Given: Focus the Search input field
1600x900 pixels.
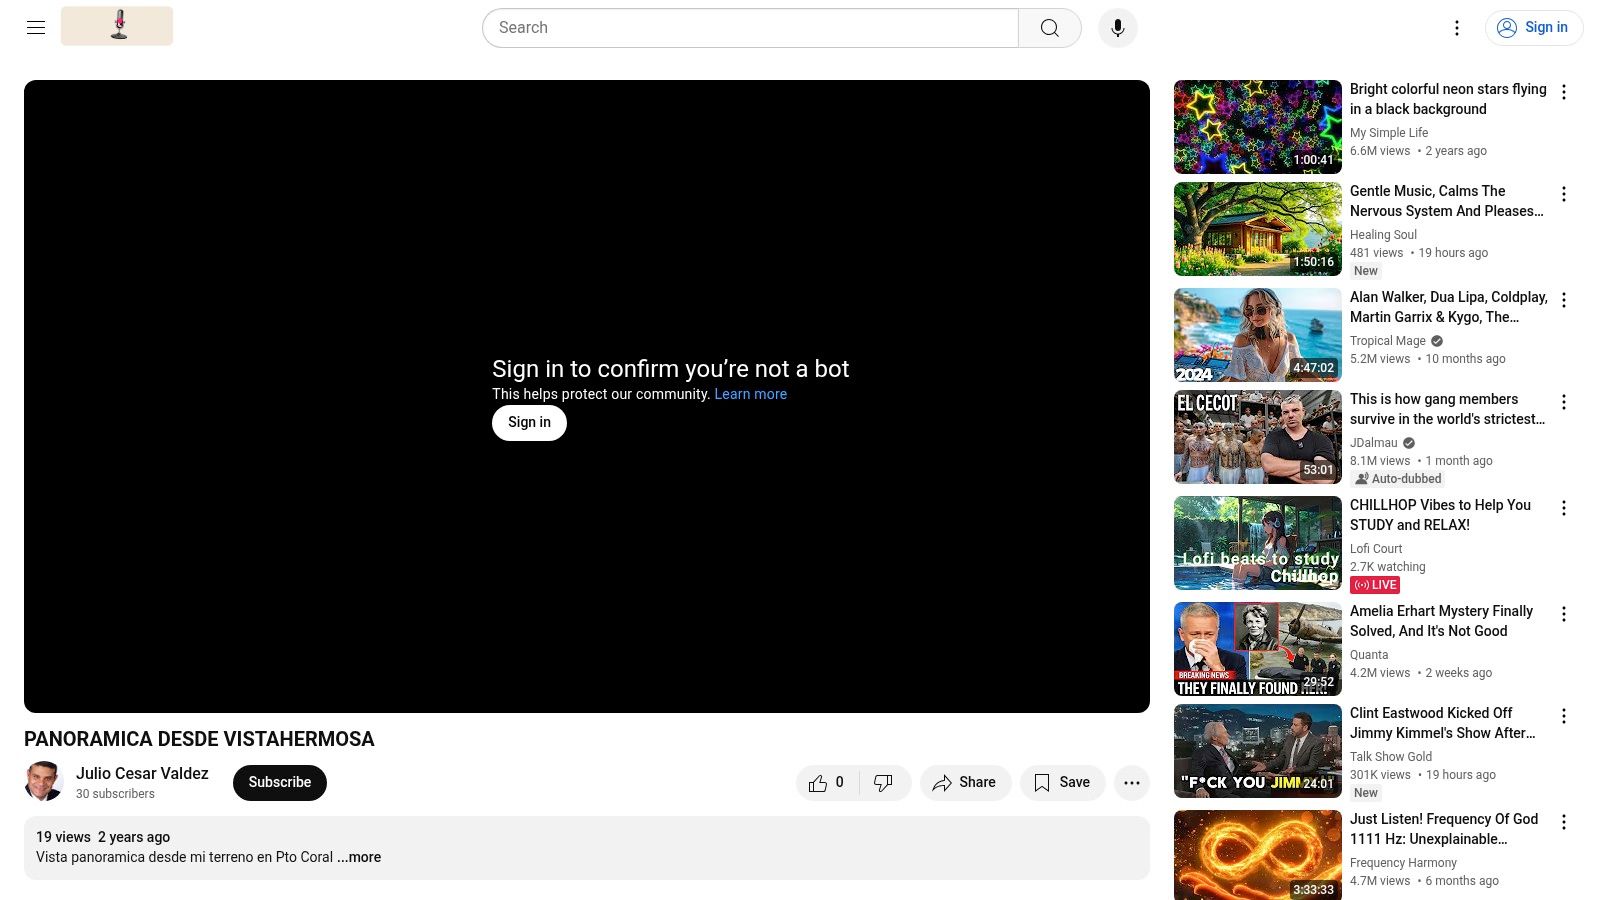Looking at the screenshot, I should click(x=750, y=28).
